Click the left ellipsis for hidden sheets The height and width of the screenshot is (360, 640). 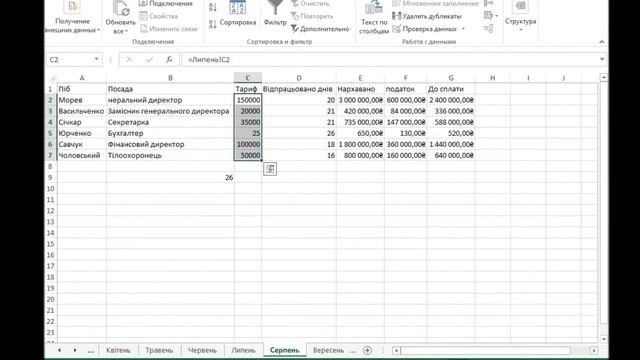point(91,350)
